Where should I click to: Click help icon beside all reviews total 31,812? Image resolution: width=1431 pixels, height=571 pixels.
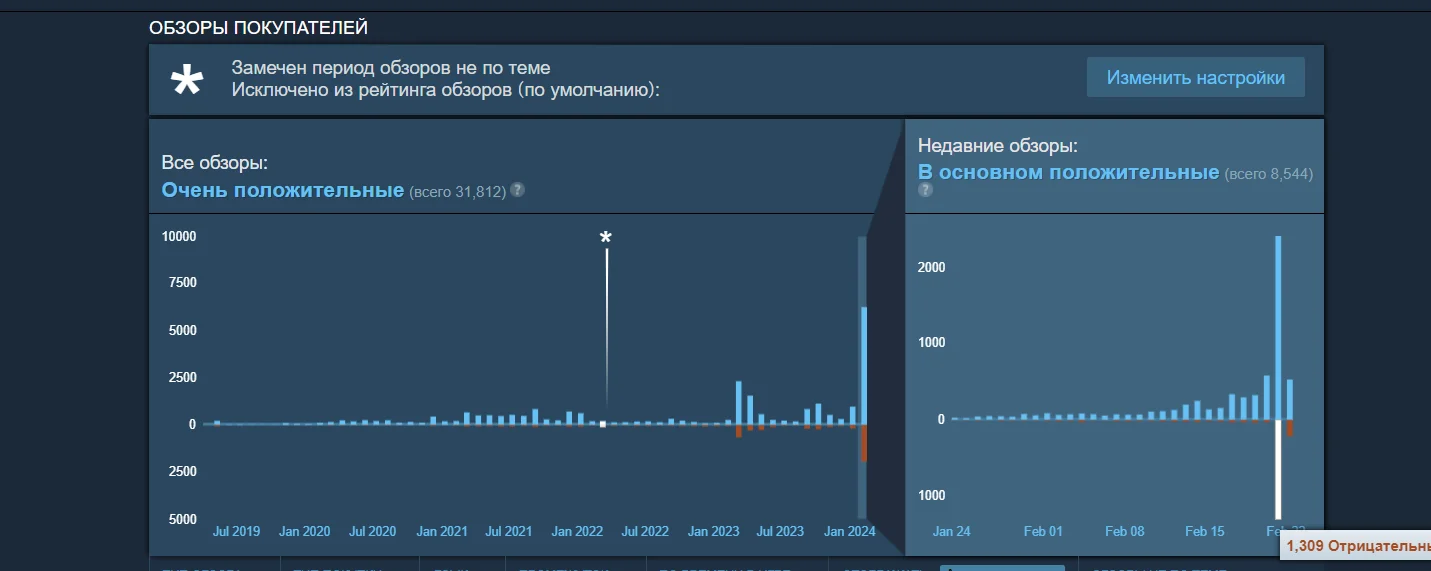(517, 190)
